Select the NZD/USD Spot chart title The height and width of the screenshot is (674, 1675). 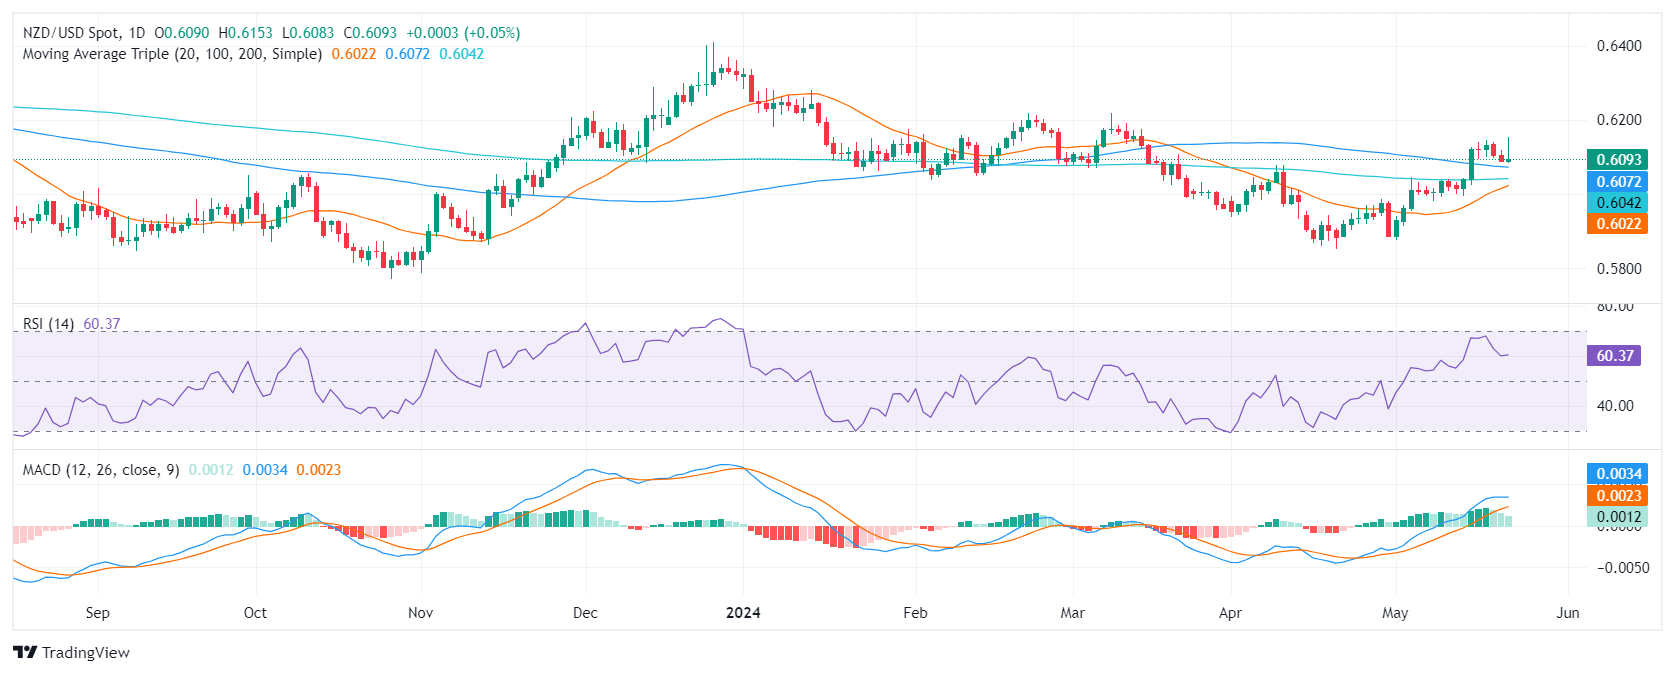pos(83,33)
